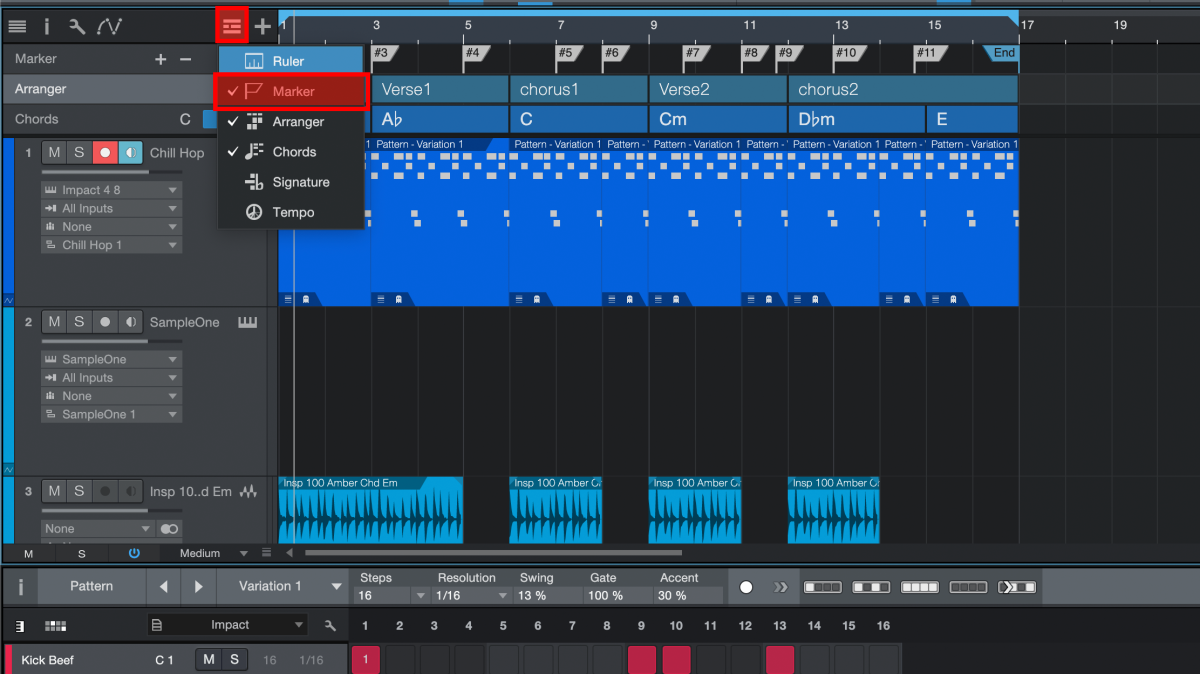Solo the Chill Hop track

79,153
